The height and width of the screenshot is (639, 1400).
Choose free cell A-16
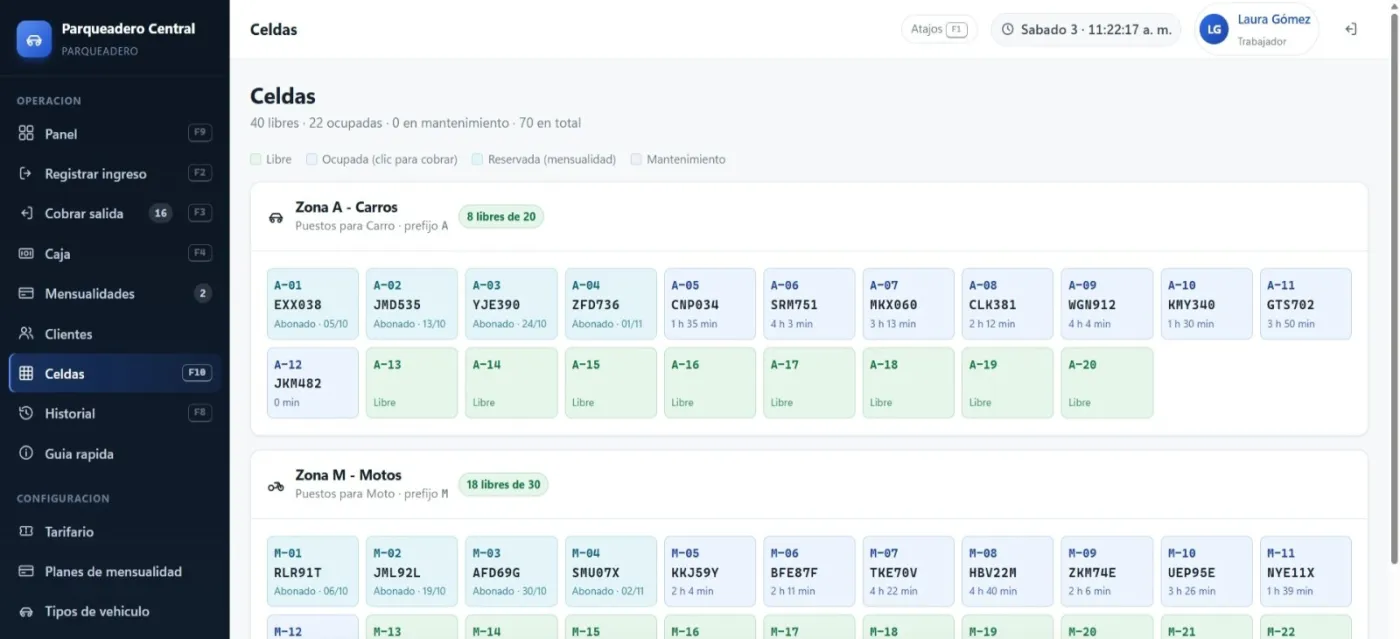coord(710,383)
